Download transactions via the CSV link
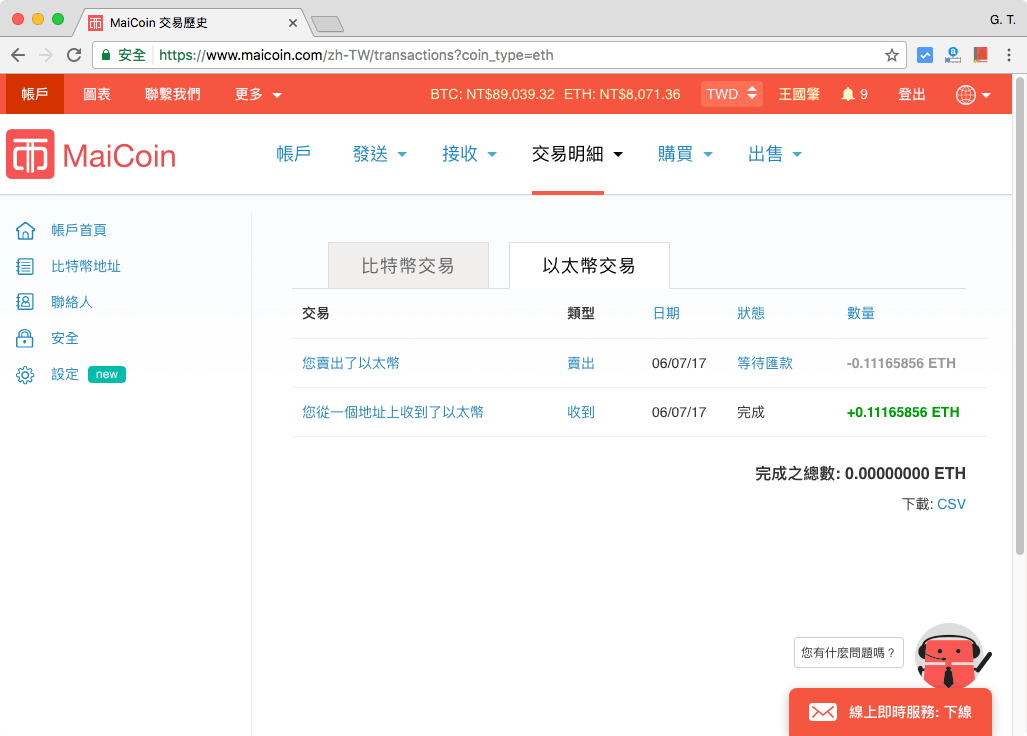Viewport: 1027px width, 736px height. [950, 503]
